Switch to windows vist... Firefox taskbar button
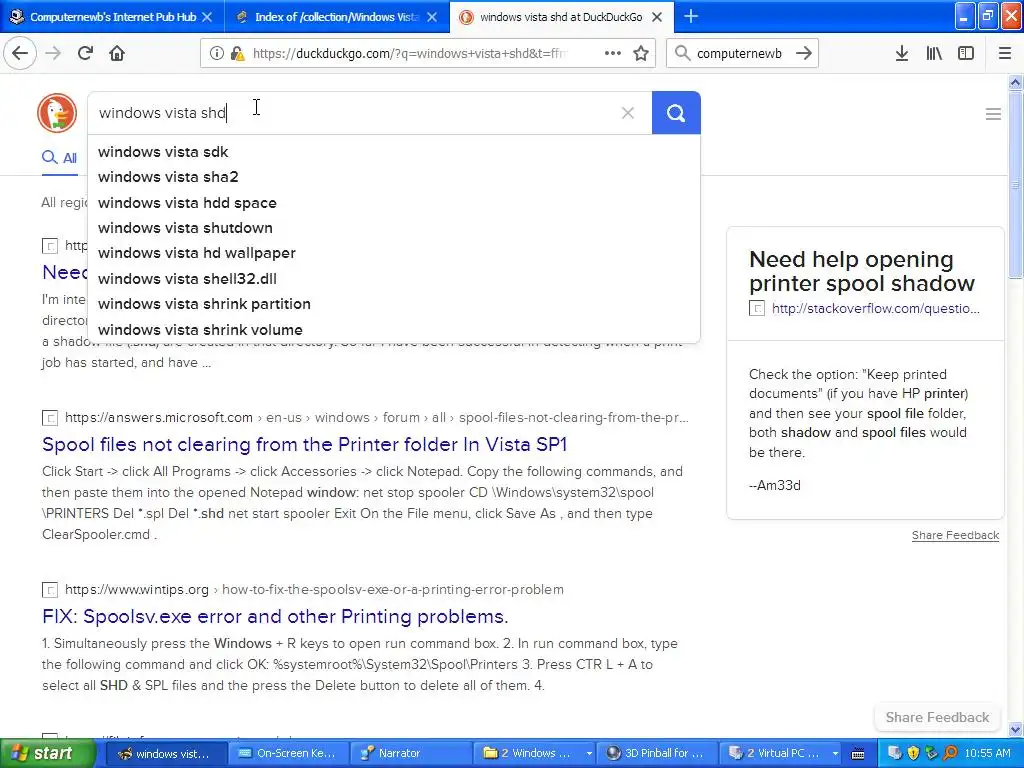The width and height of the screenshot is (1024, 768). 166,753
